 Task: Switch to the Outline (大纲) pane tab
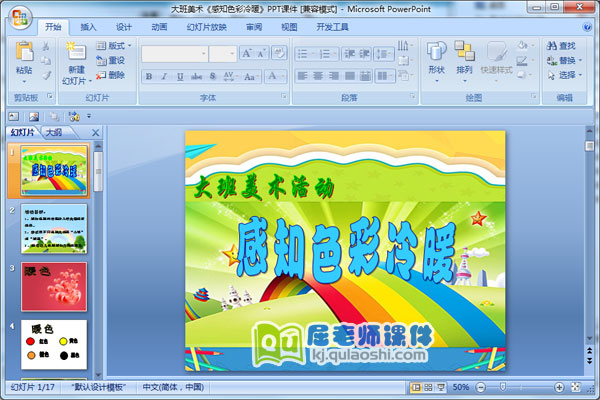point(54,132)
